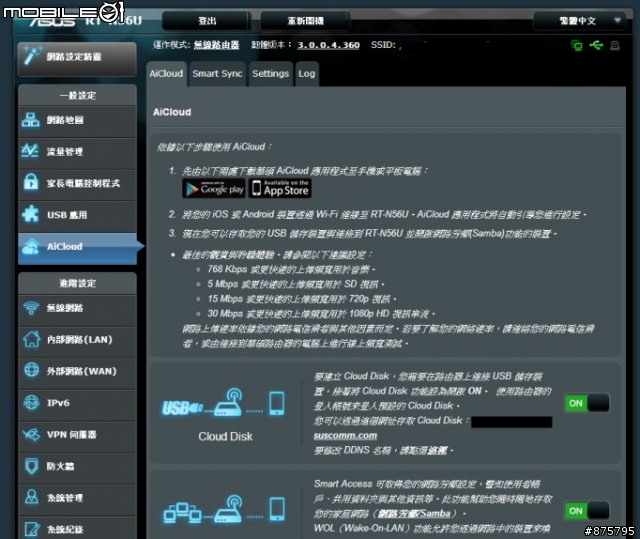Open the System Log notepad icon
Screen dimensions: 640x539
click(x=31, y=529)
